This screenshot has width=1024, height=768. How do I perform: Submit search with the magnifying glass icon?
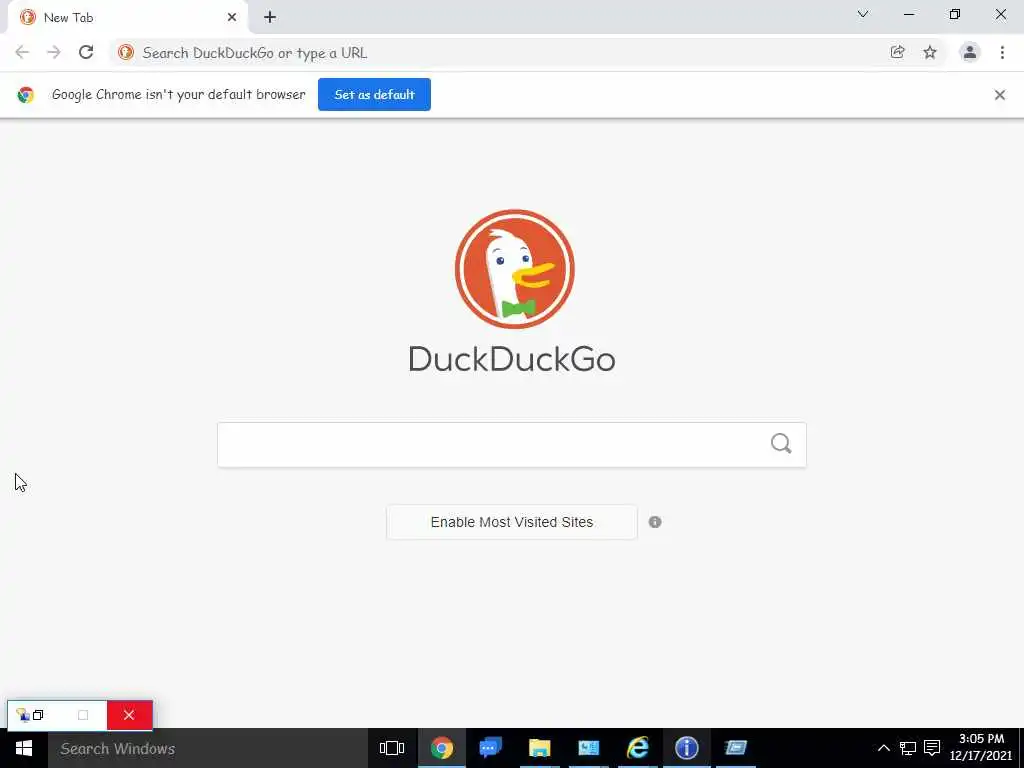(781, 444)
